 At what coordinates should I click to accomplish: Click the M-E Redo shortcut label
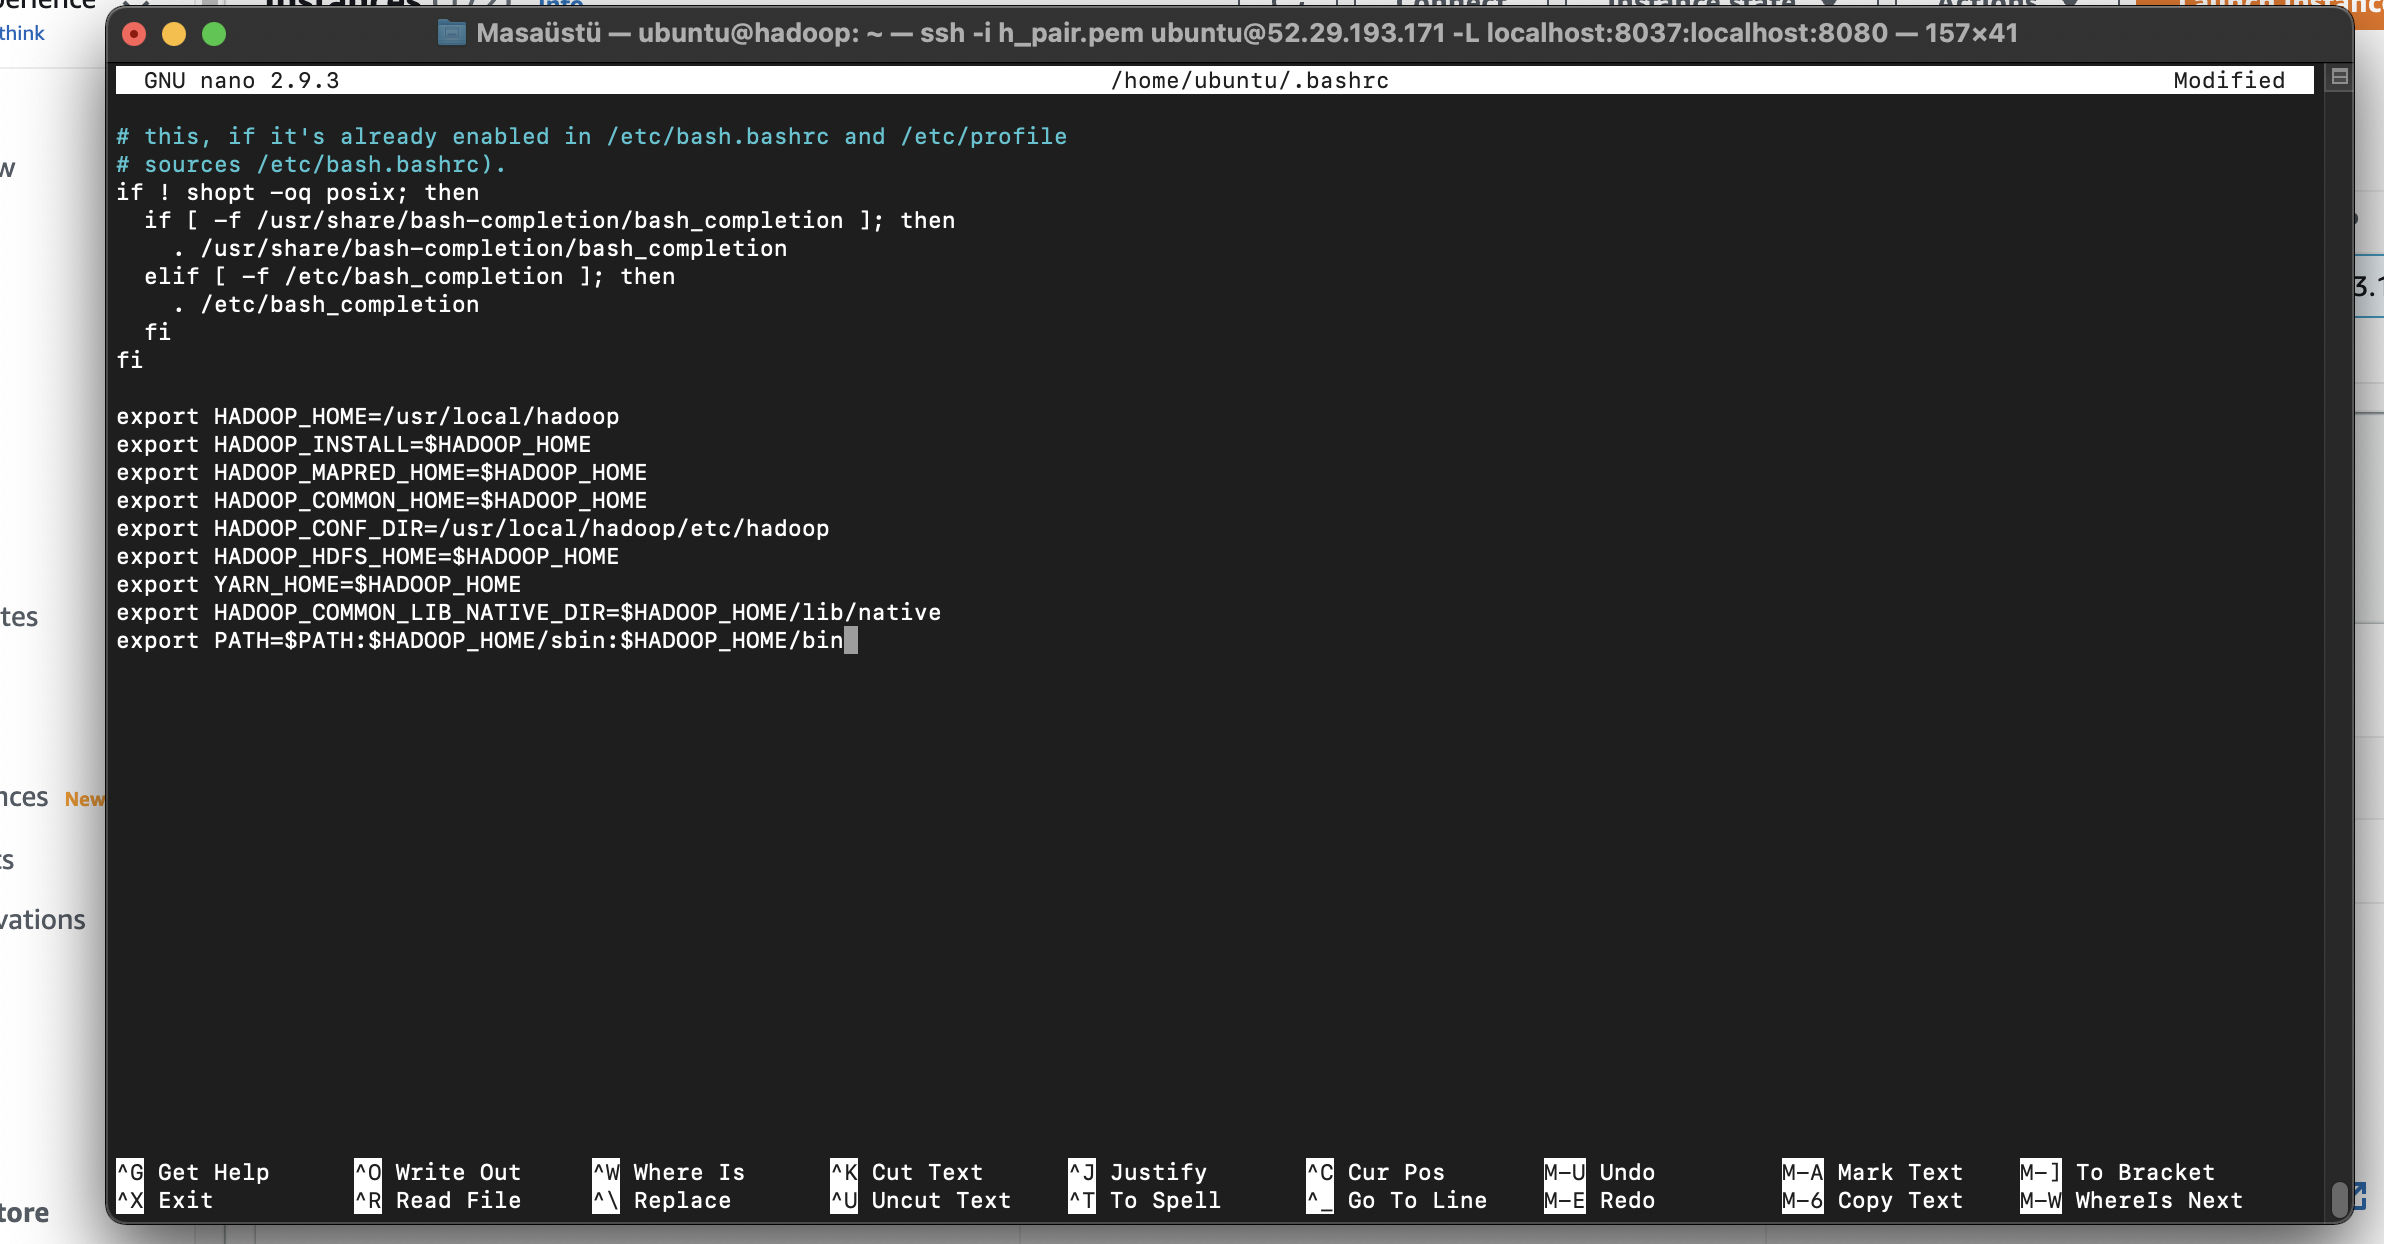(x=1627, y=1200)
